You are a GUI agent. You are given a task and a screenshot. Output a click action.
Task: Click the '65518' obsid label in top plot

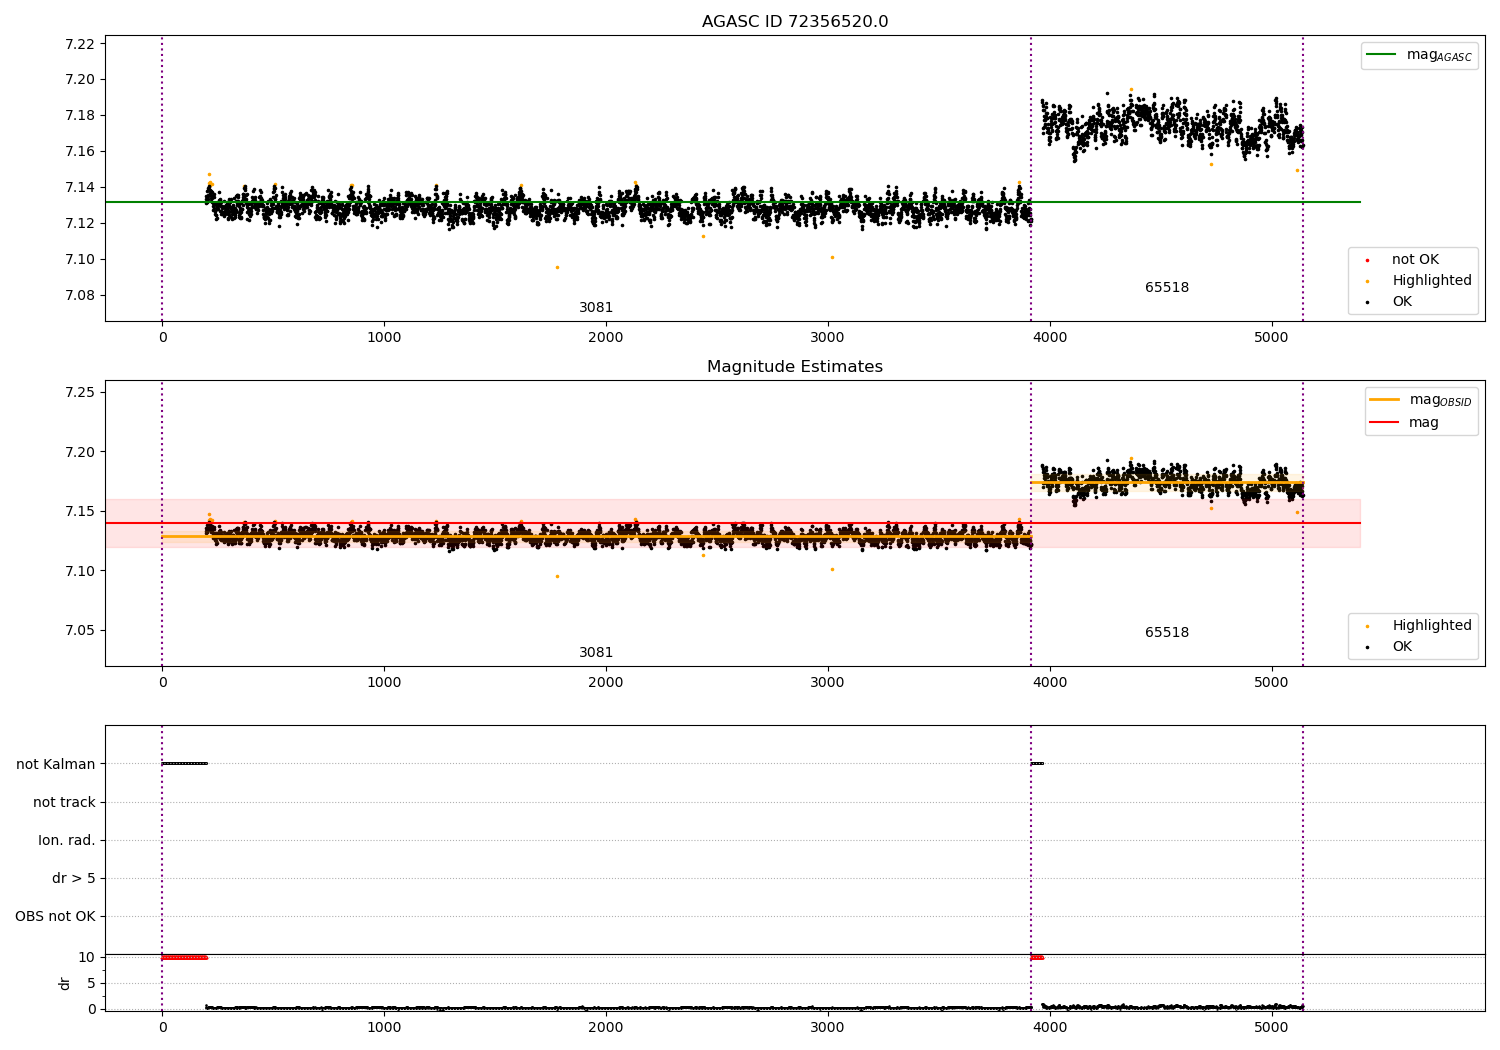[1167, 288]
